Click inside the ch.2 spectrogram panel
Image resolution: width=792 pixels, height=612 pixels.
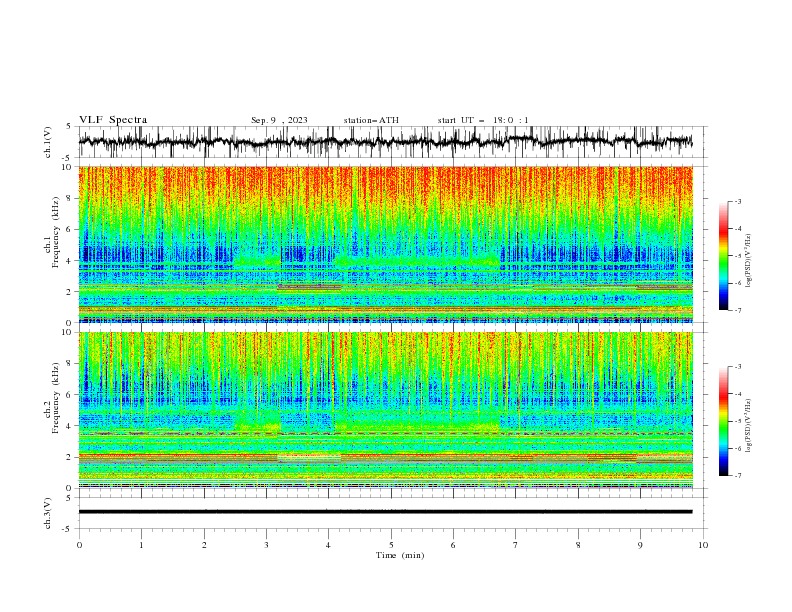point(385,410)
